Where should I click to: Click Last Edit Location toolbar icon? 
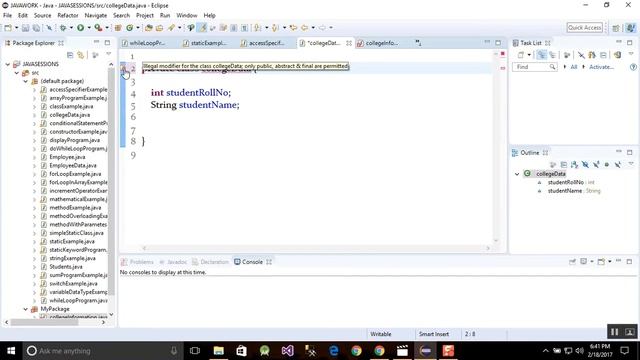[293, 28]
